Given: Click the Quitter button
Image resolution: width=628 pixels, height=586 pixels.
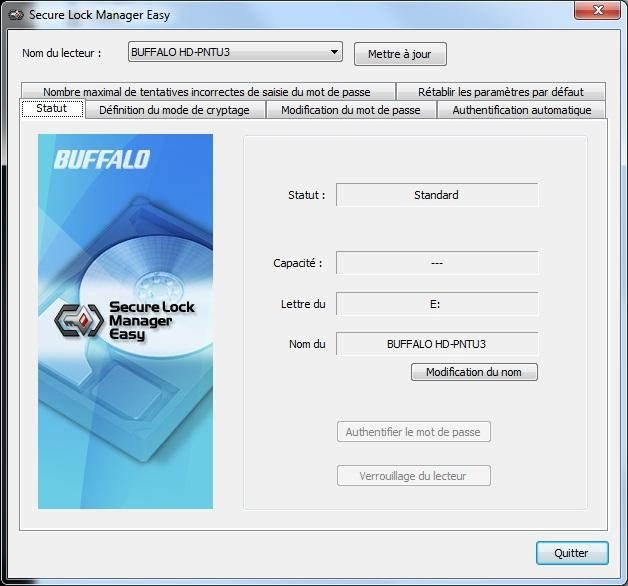Looking at the screenshot, I should [572, 553].
